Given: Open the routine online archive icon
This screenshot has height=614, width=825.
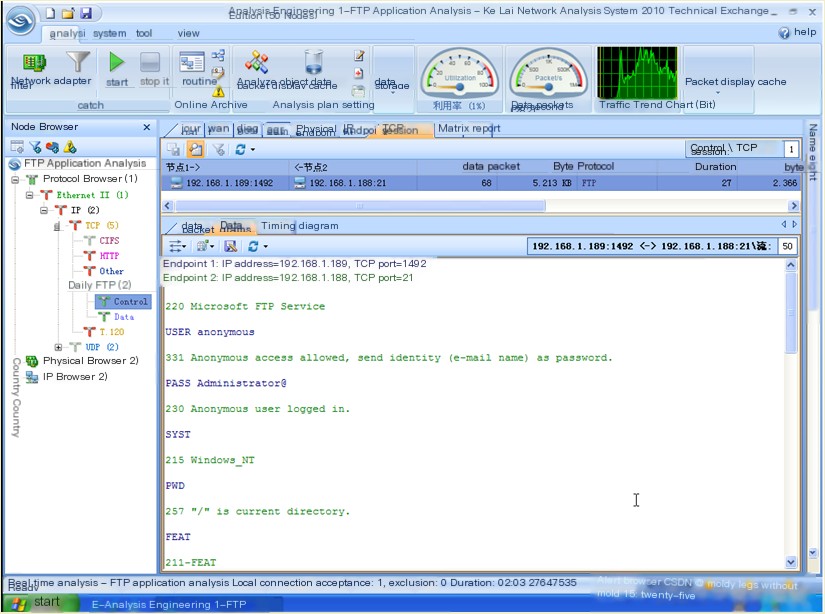Looking at the screenshot, I should pos(192,62).
